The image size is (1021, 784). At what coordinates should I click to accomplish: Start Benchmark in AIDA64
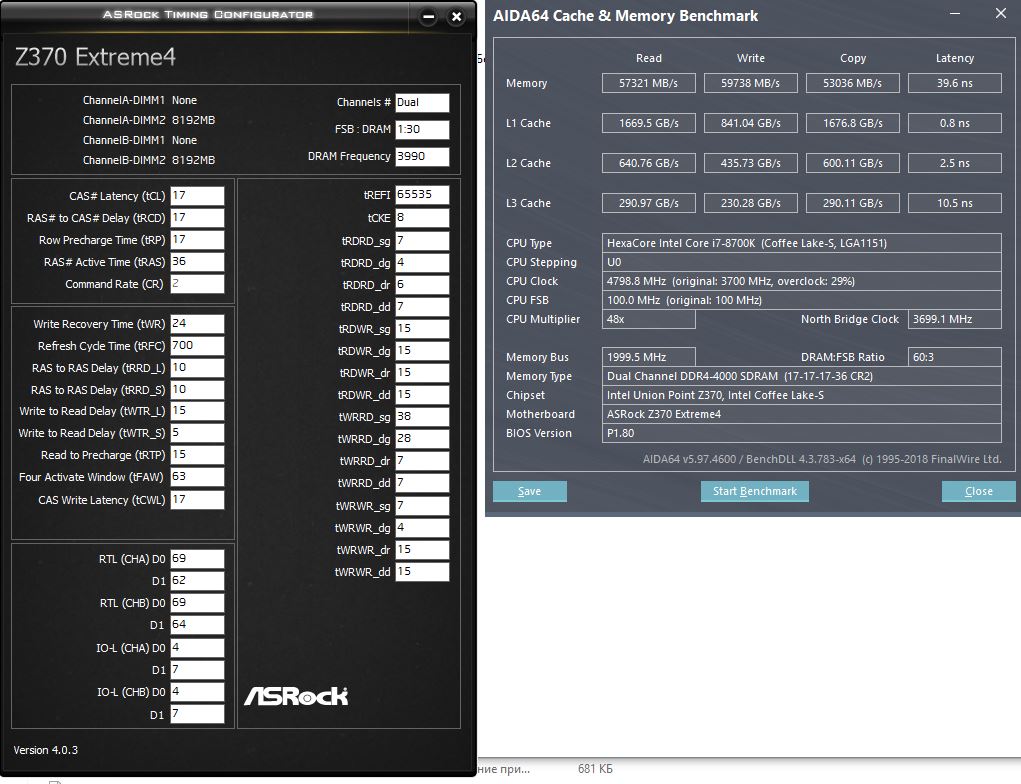tap(755, 491)
